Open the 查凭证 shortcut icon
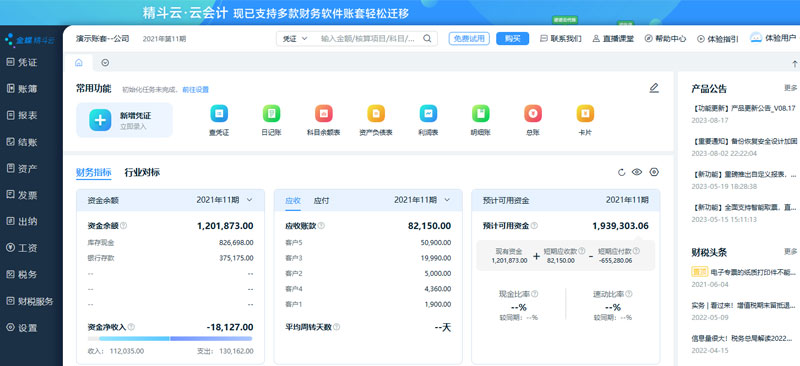The image size is (800, 366). [x=219, y=113]
